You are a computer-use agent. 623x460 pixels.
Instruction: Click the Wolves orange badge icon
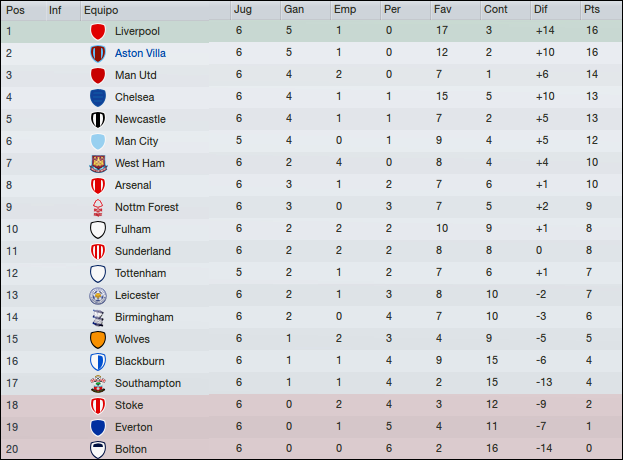coord(98,339)
